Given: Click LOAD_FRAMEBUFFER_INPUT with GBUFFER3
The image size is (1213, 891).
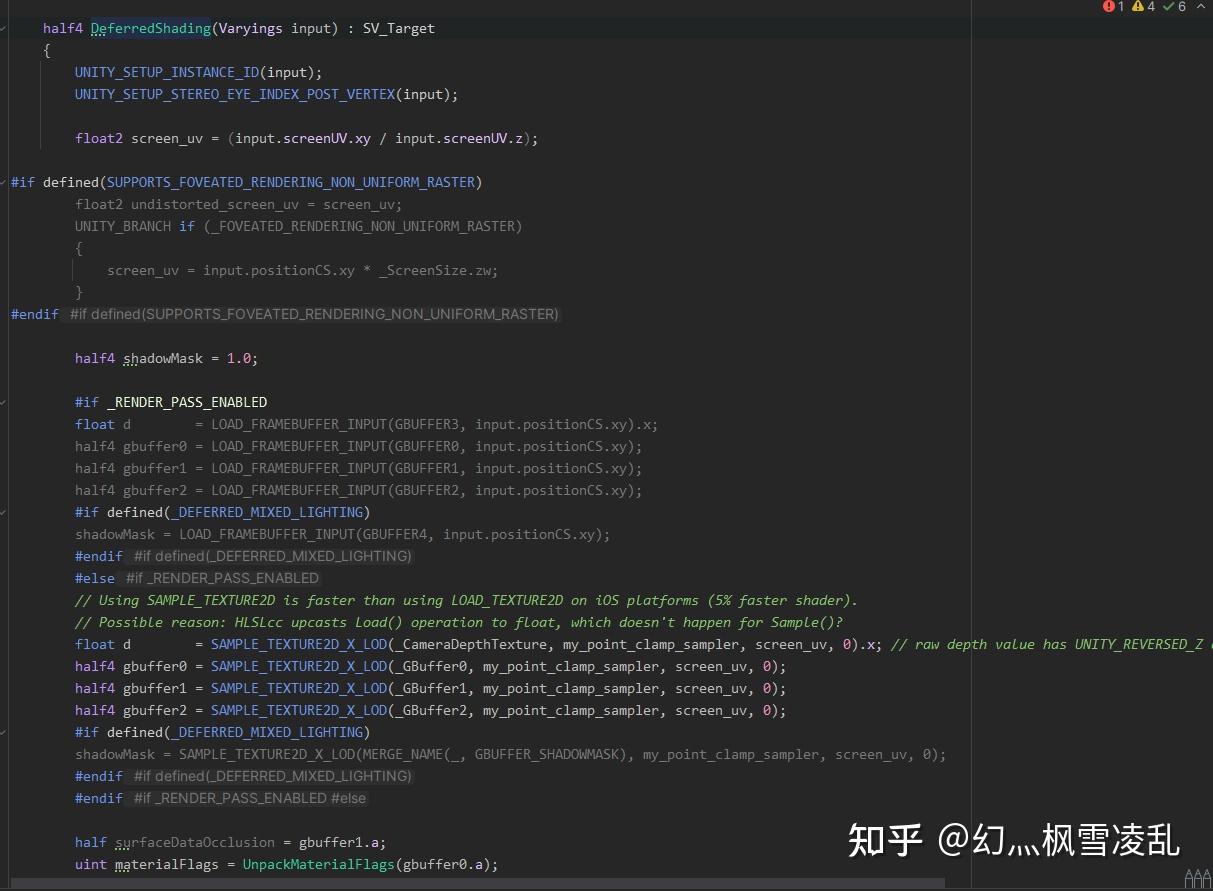Looking at the screenshot, I should click(x=299, y=424).
